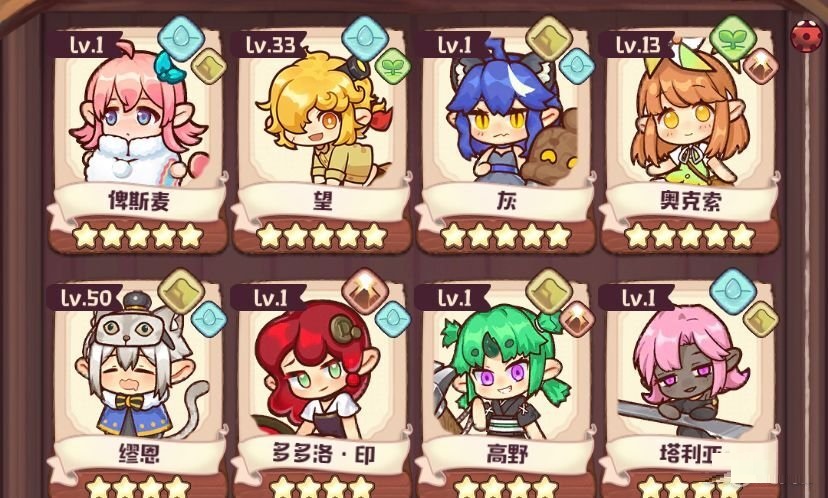828x498 pixels.
Task: Click the 多多洛·印 name banner
Action: (323, 454)
